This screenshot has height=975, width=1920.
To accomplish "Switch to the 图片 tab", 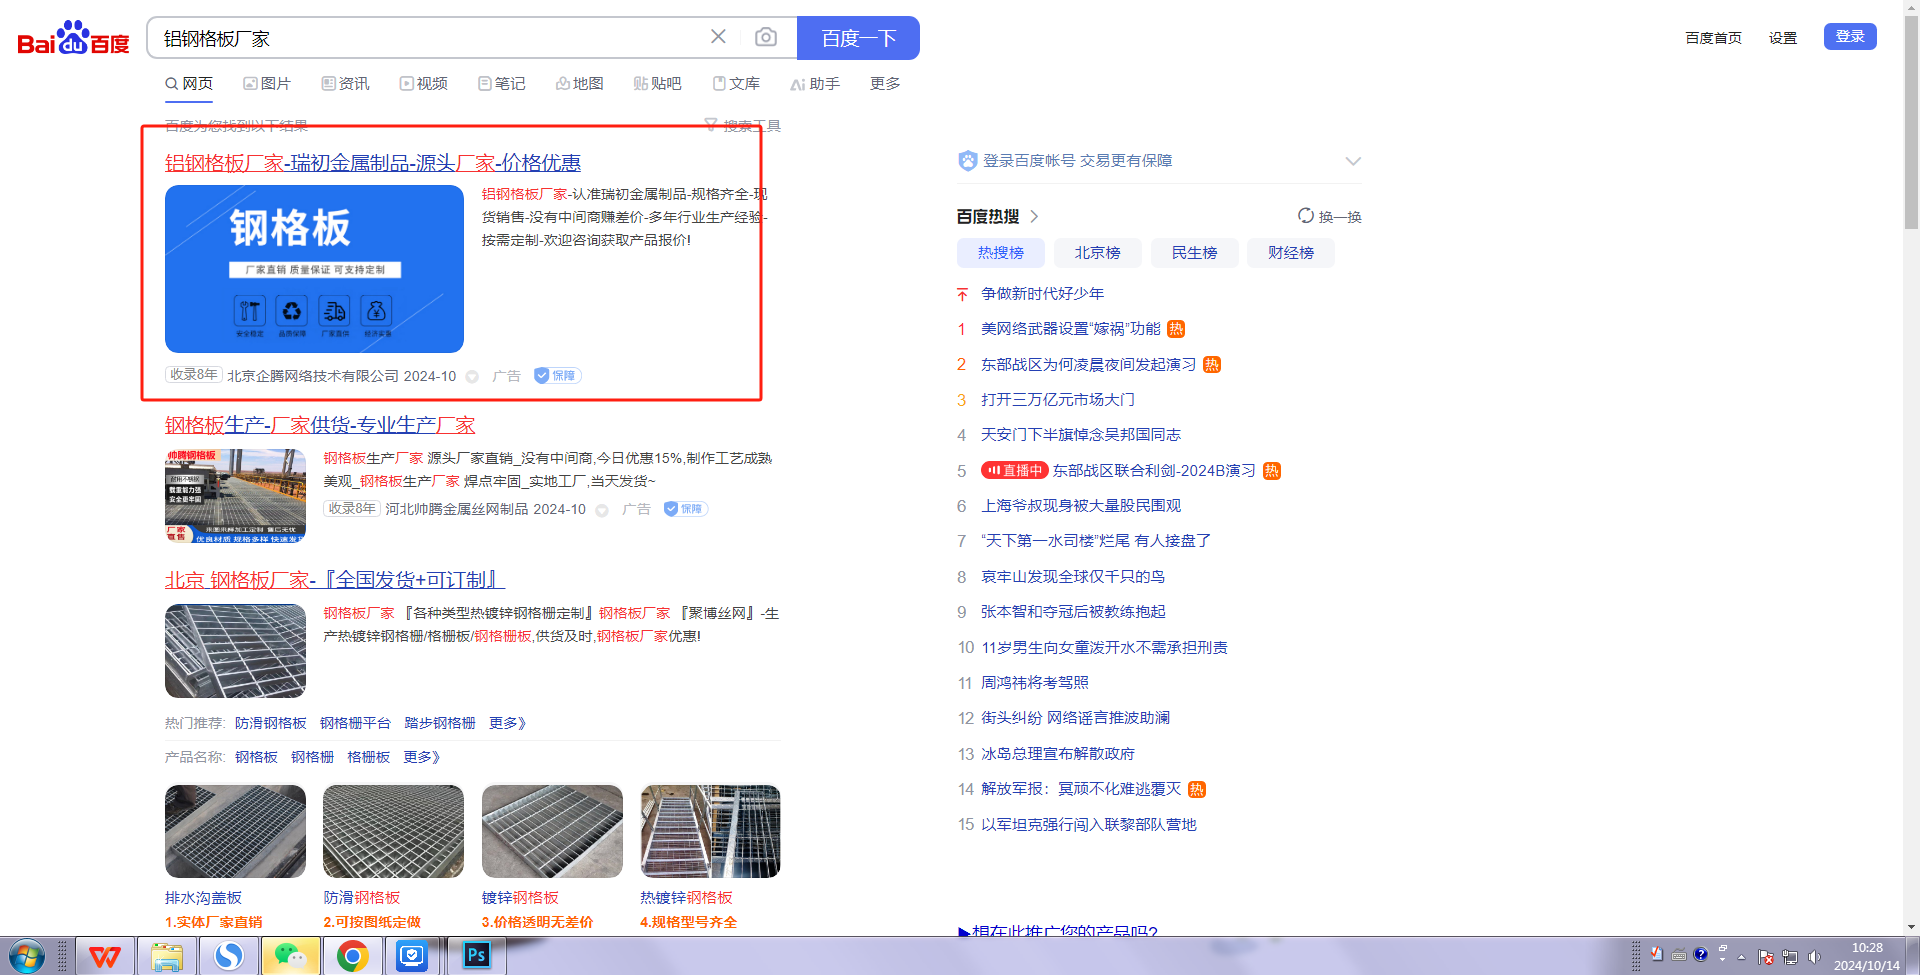I will [x=267, y=84].
